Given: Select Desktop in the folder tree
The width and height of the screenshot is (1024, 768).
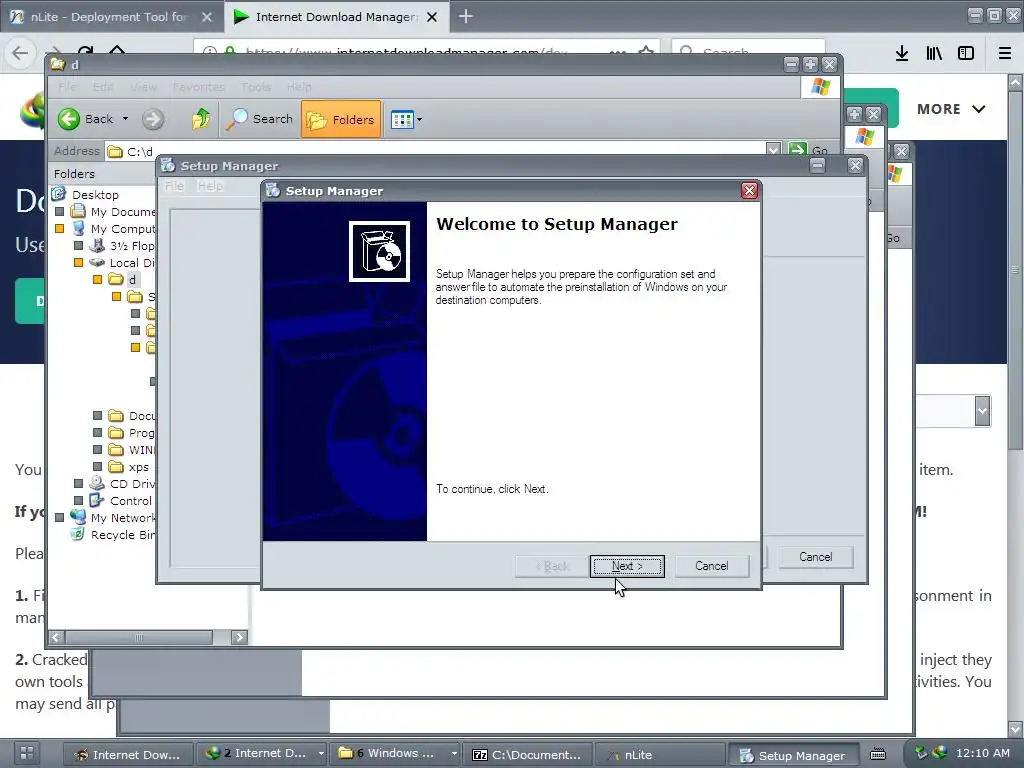Looking at the screenshot, I should 95,195.
